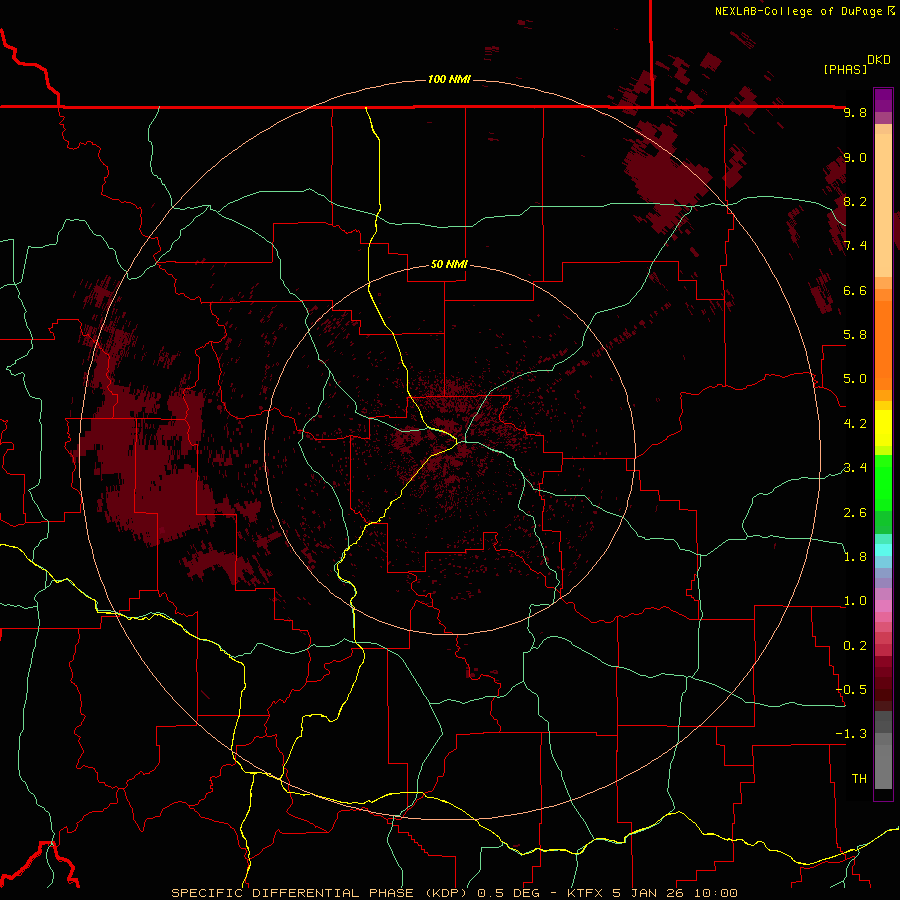Click the 5.8 scale value

click(855, 335)
